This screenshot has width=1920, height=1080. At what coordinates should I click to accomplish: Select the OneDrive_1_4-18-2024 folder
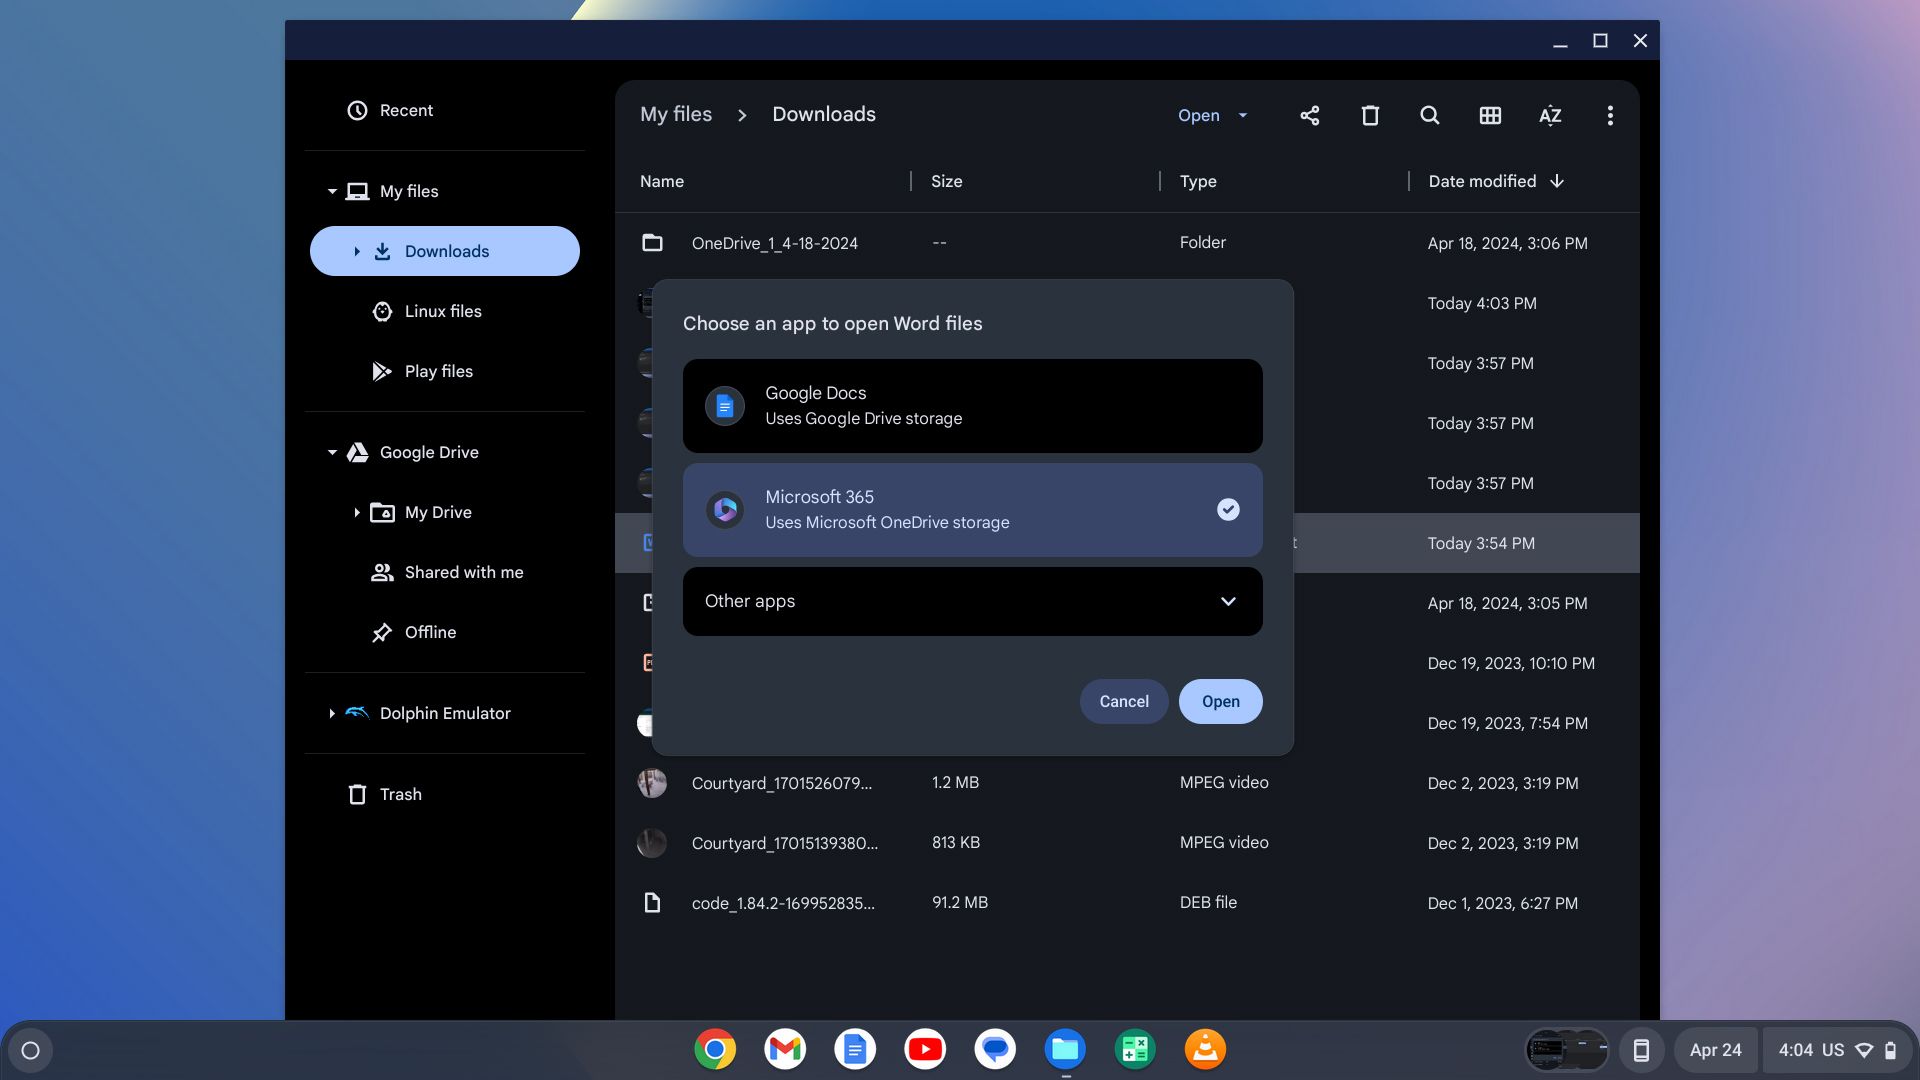click(x=1127, y=243)
